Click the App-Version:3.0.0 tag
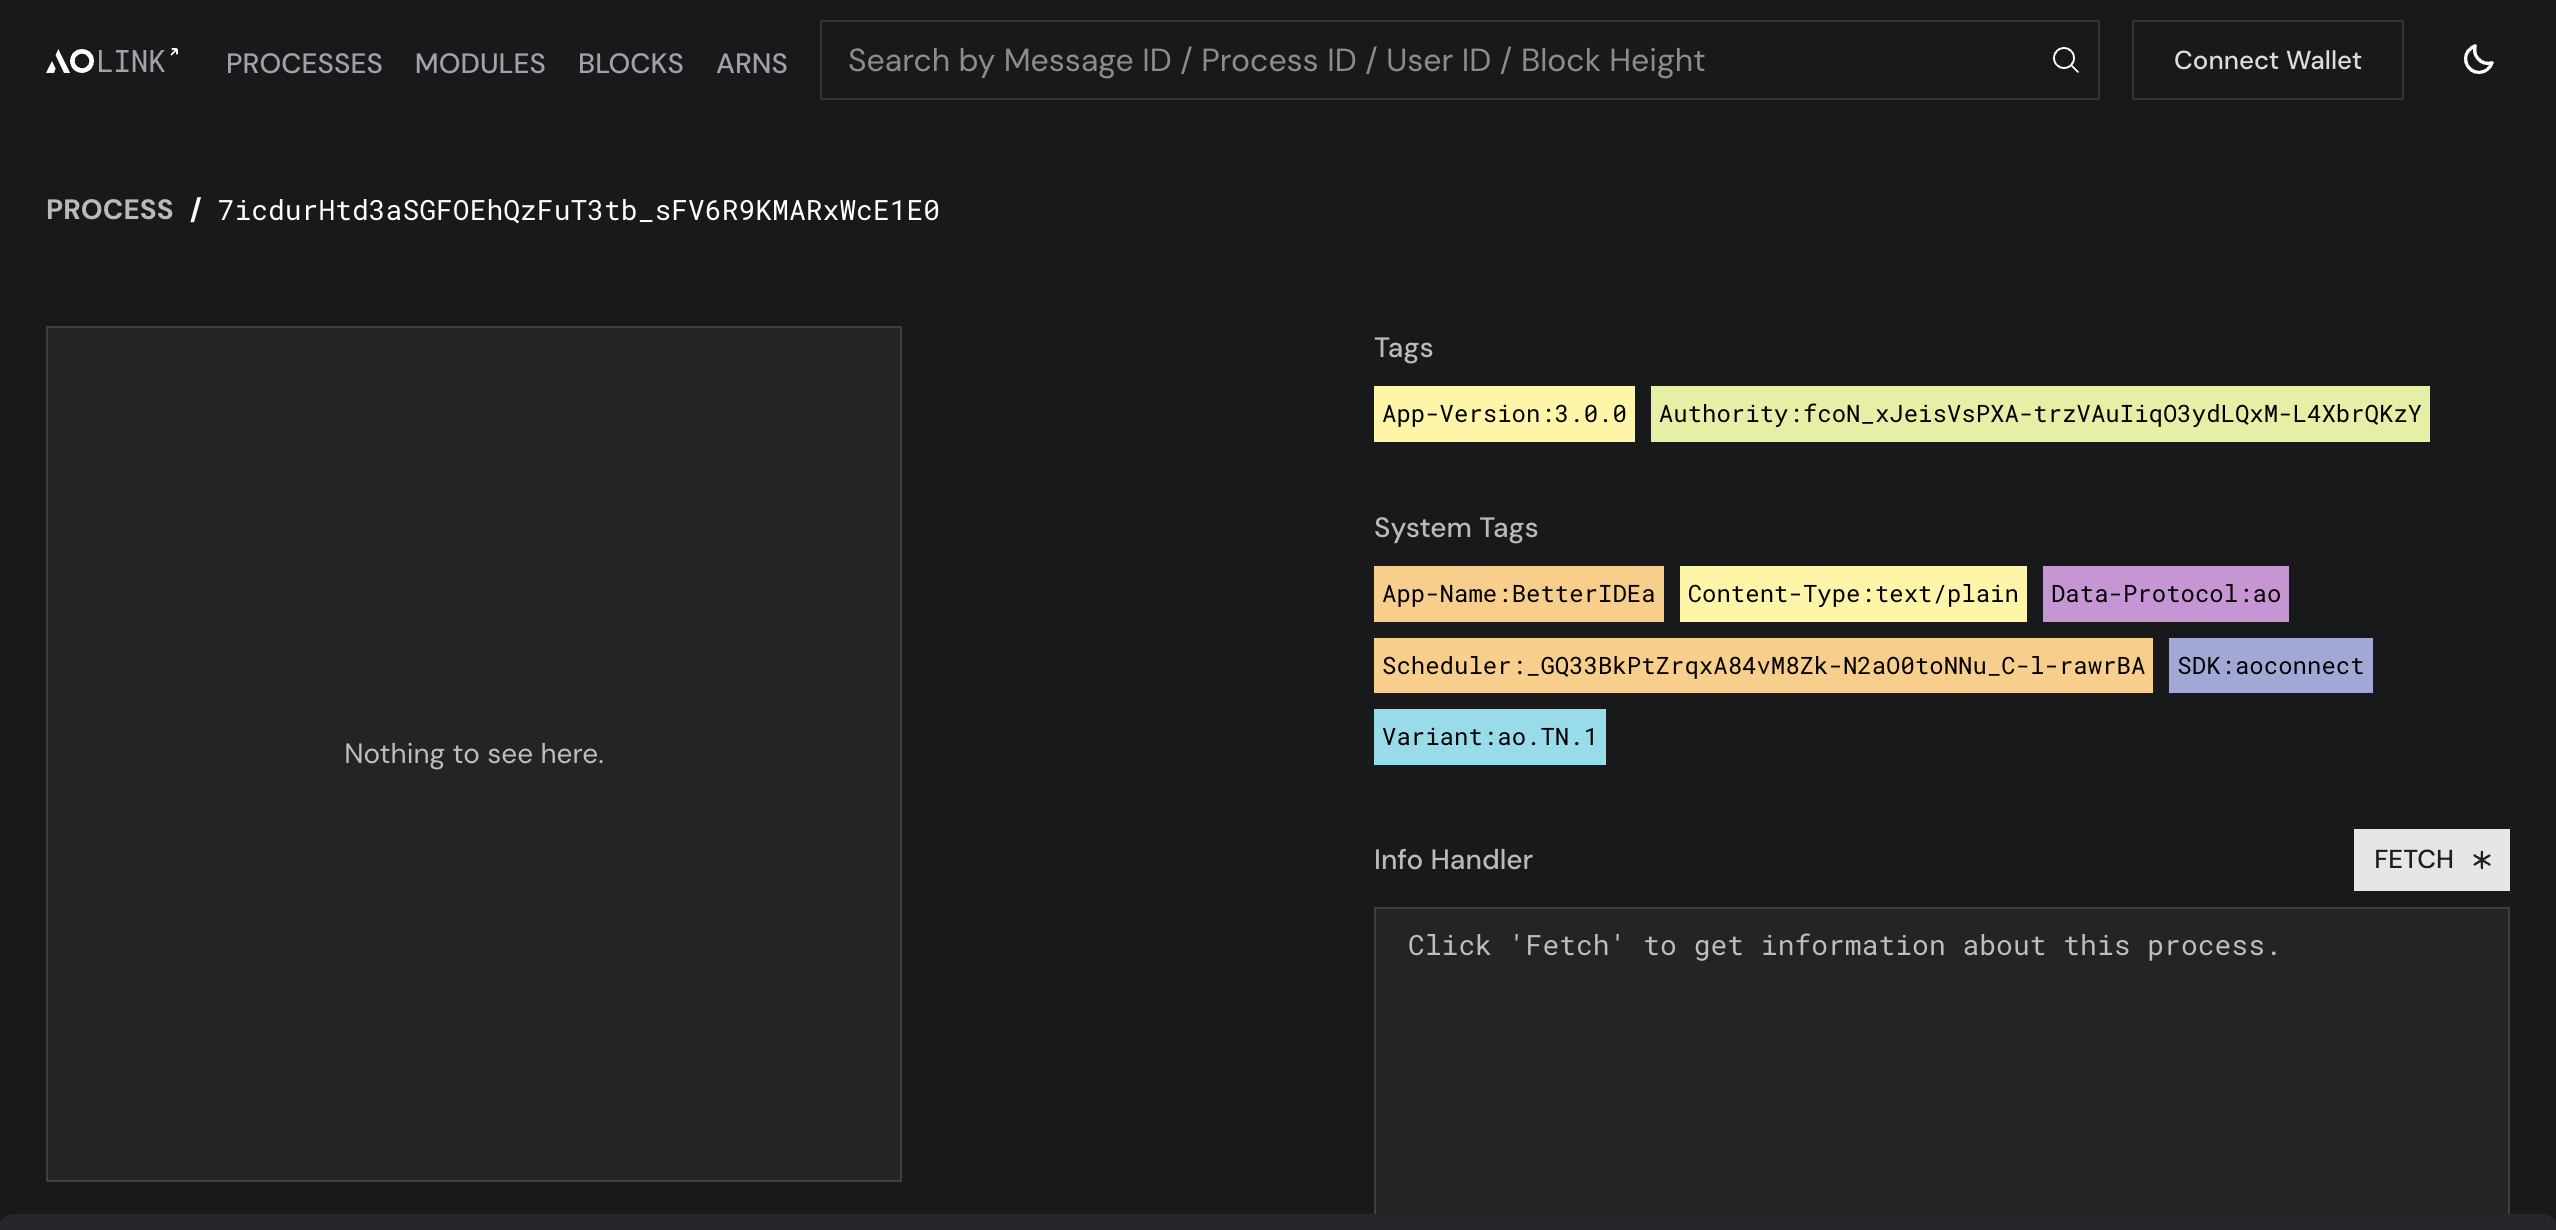2556x1230 pixels. 1504,414
